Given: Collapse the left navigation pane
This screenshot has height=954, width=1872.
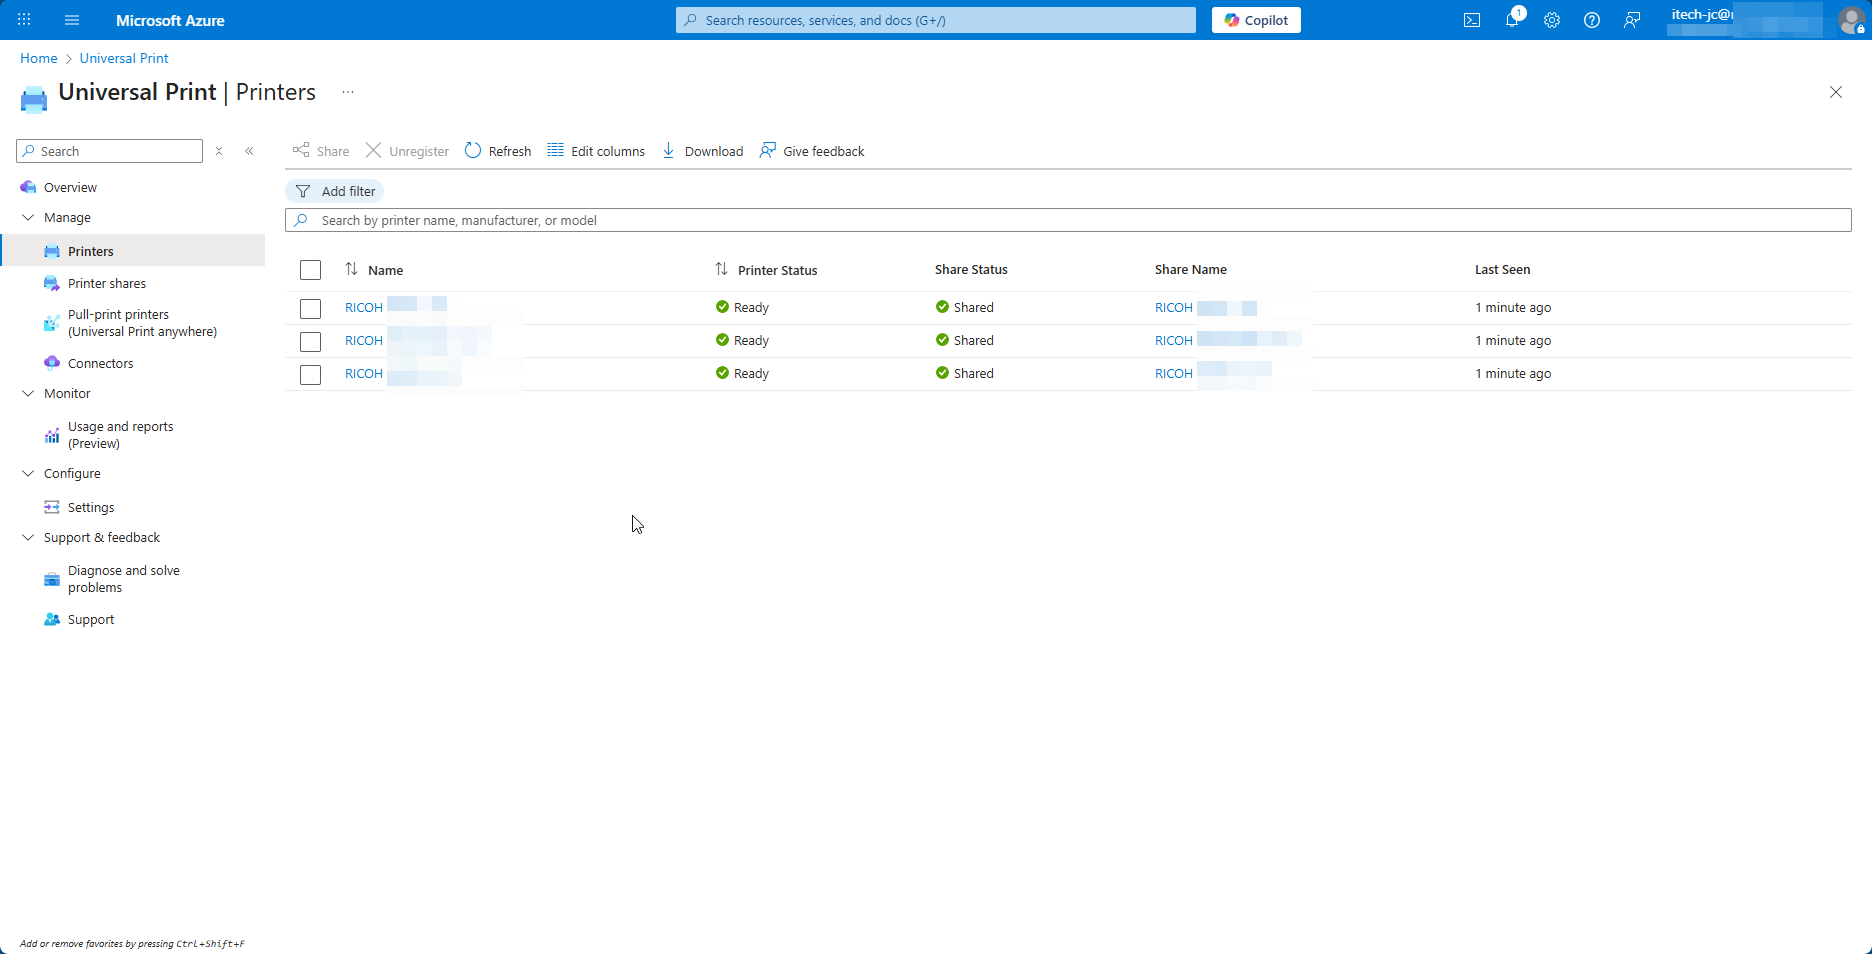Looking at the screenshot, I should (x=249, y=151).
